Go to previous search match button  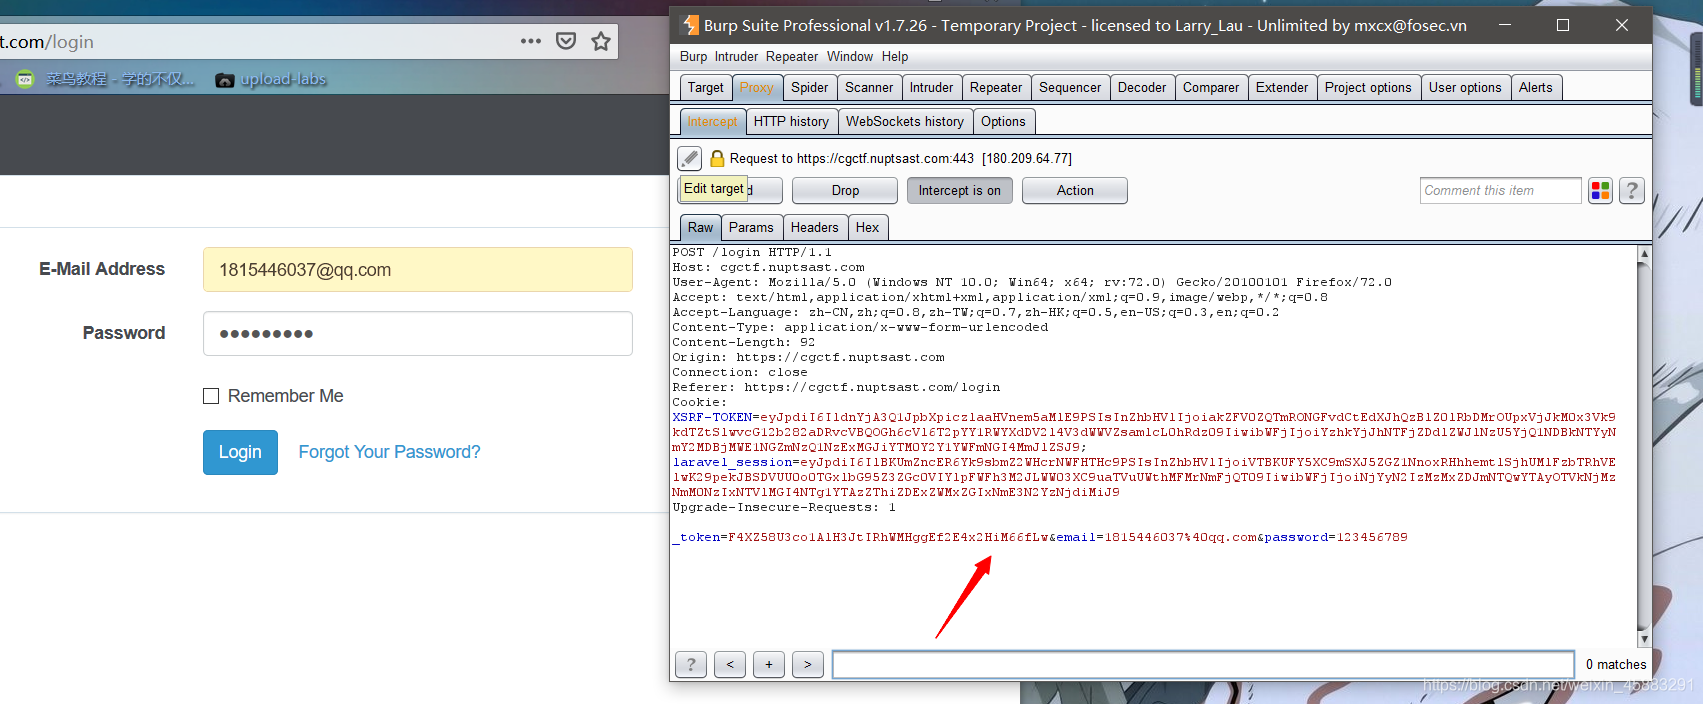pos(730,664)
